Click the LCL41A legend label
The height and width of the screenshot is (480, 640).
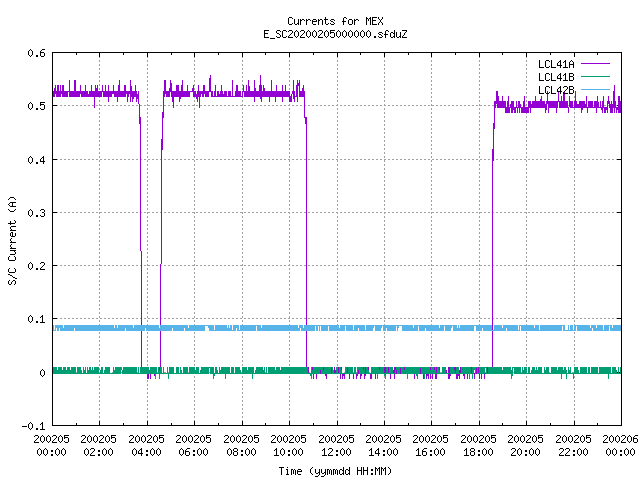(556, 64)
